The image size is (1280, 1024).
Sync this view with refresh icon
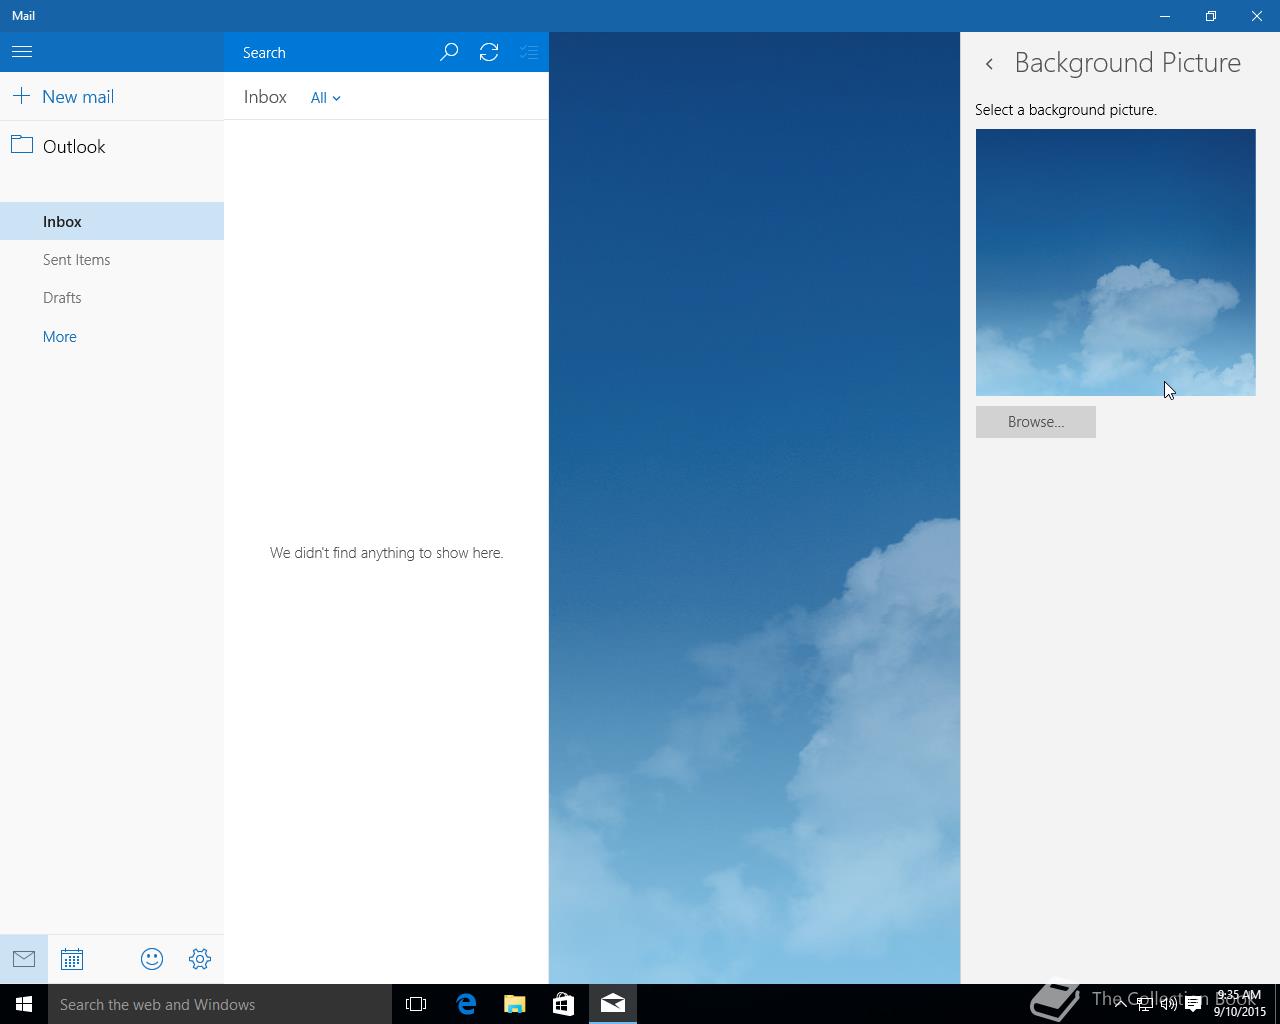point(489,52)
